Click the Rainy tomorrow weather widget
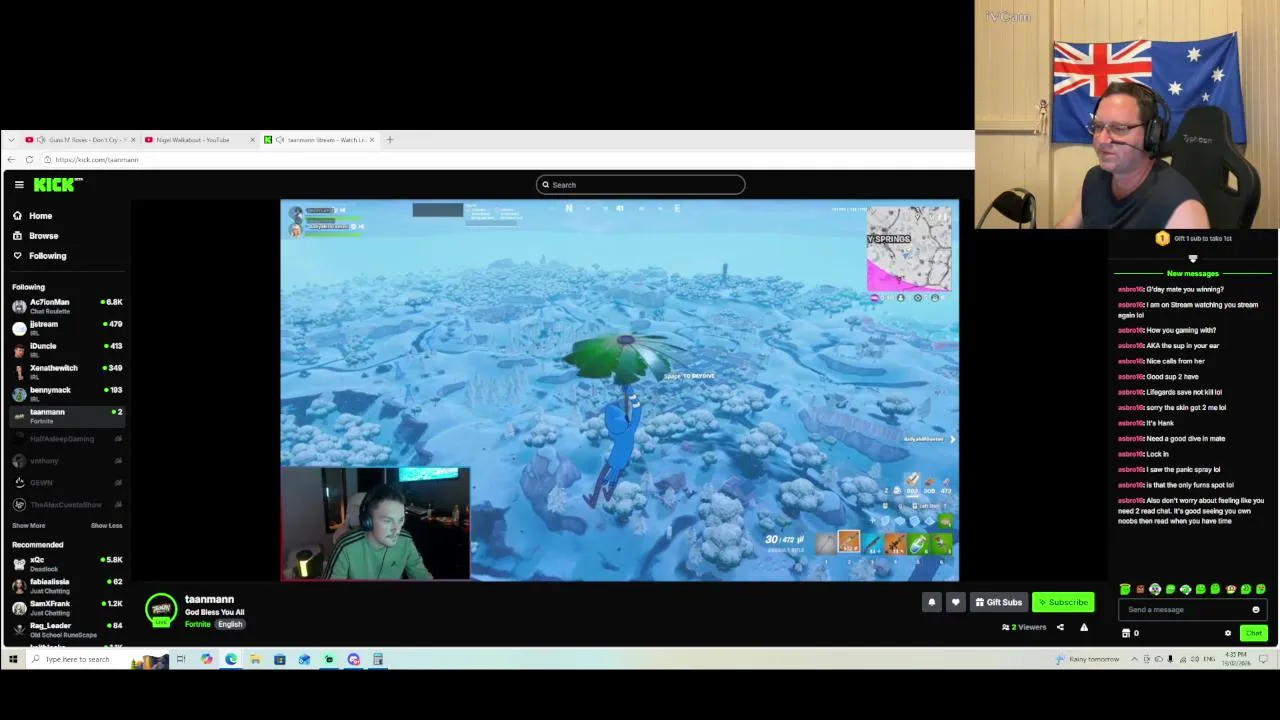Screen dimensions: 1280x720 coord(1088,660)
